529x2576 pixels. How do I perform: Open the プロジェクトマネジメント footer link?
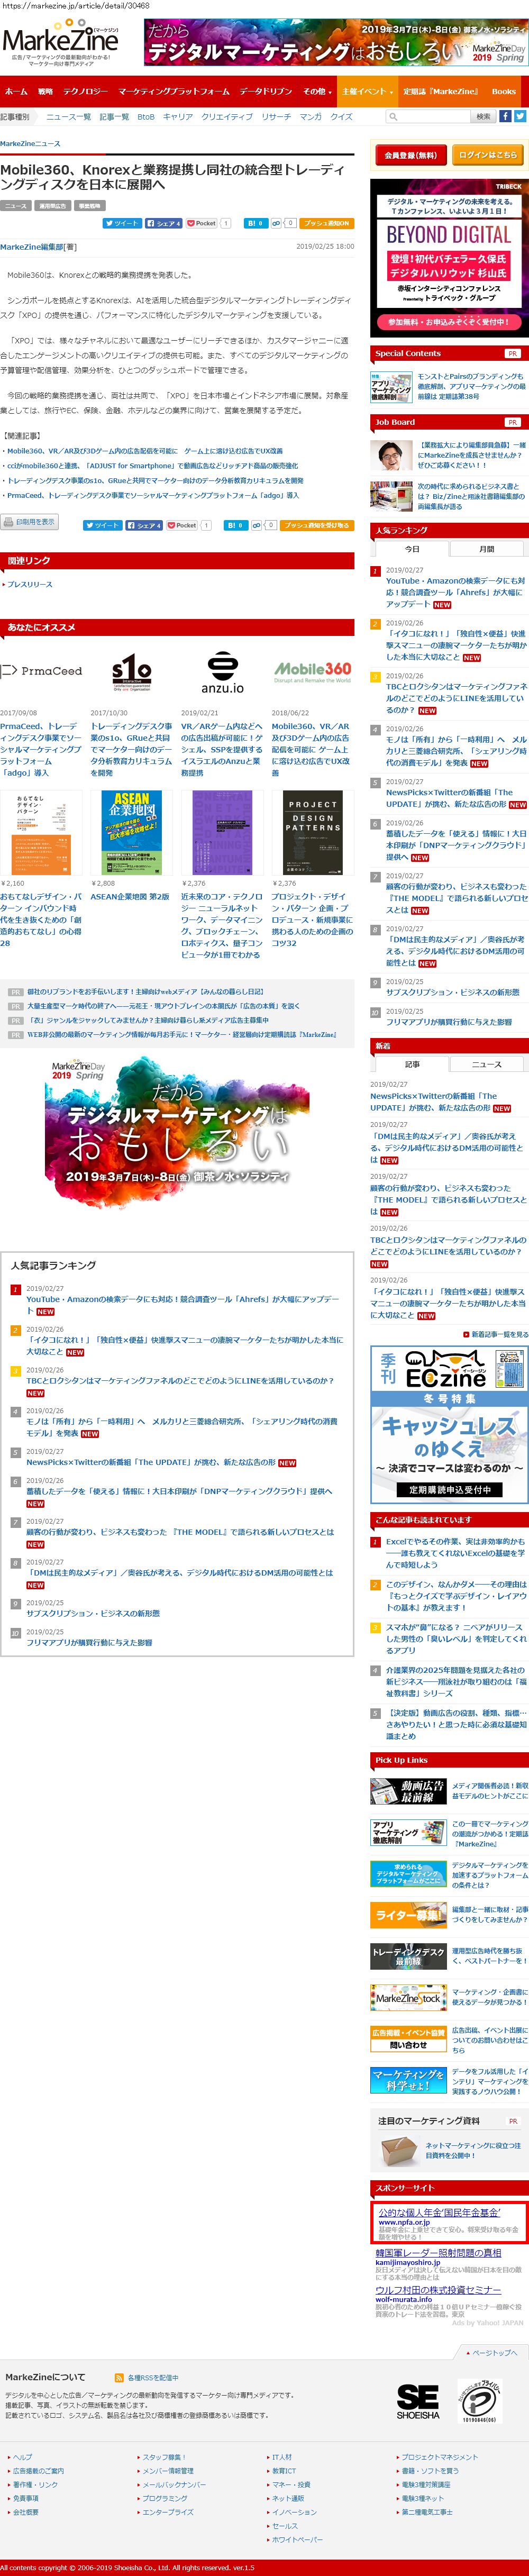pyautogui.click(x=439, y=2456)
